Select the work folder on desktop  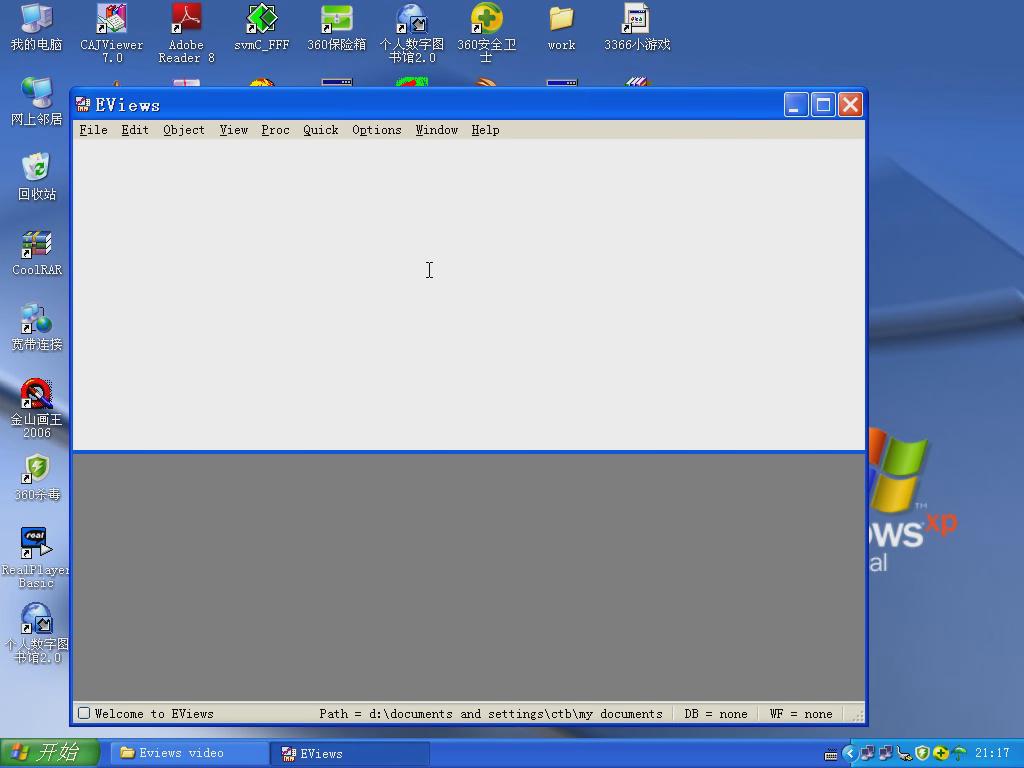(x=562, y=28)
